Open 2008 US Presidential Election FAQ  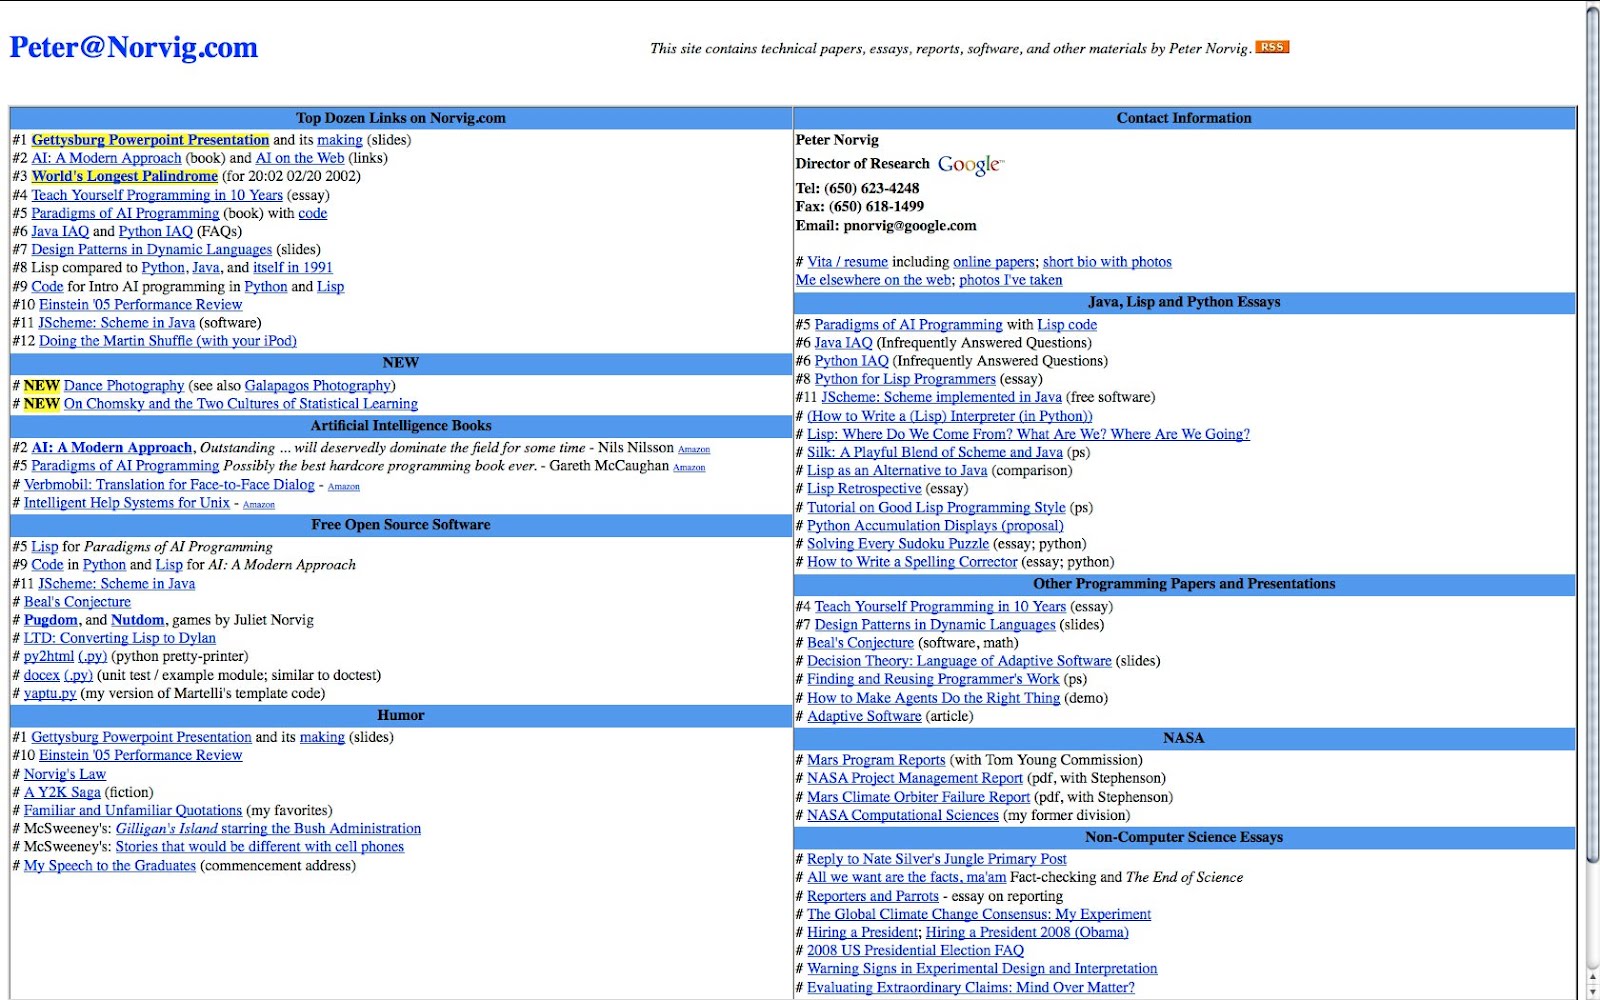(915, 951)
